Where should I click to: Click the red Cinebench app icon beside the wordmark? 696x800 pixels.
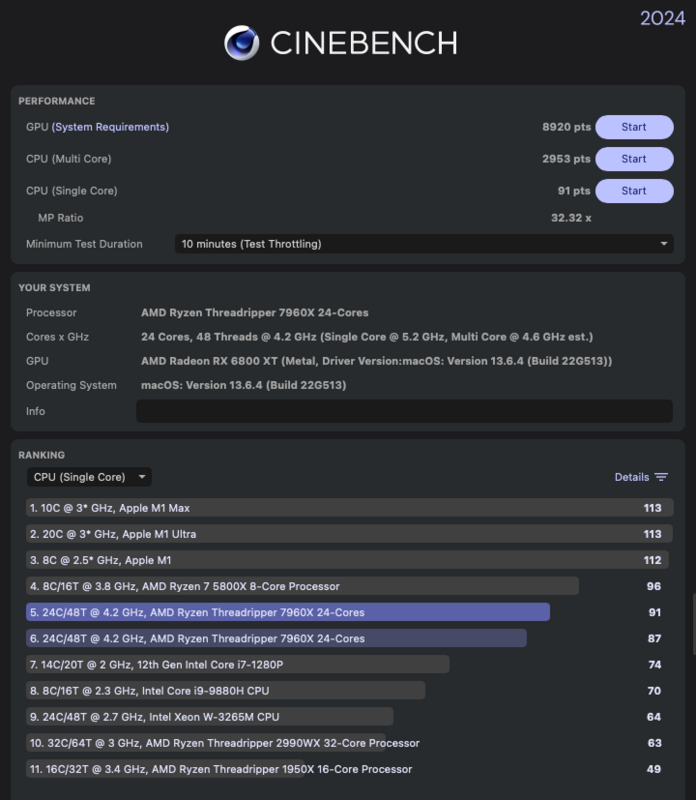tap(241, 42)
